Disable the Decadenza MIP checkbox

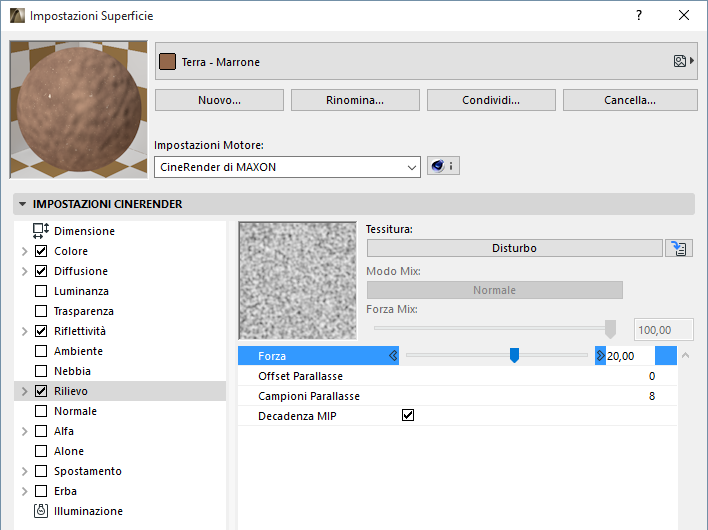(407, 415)
